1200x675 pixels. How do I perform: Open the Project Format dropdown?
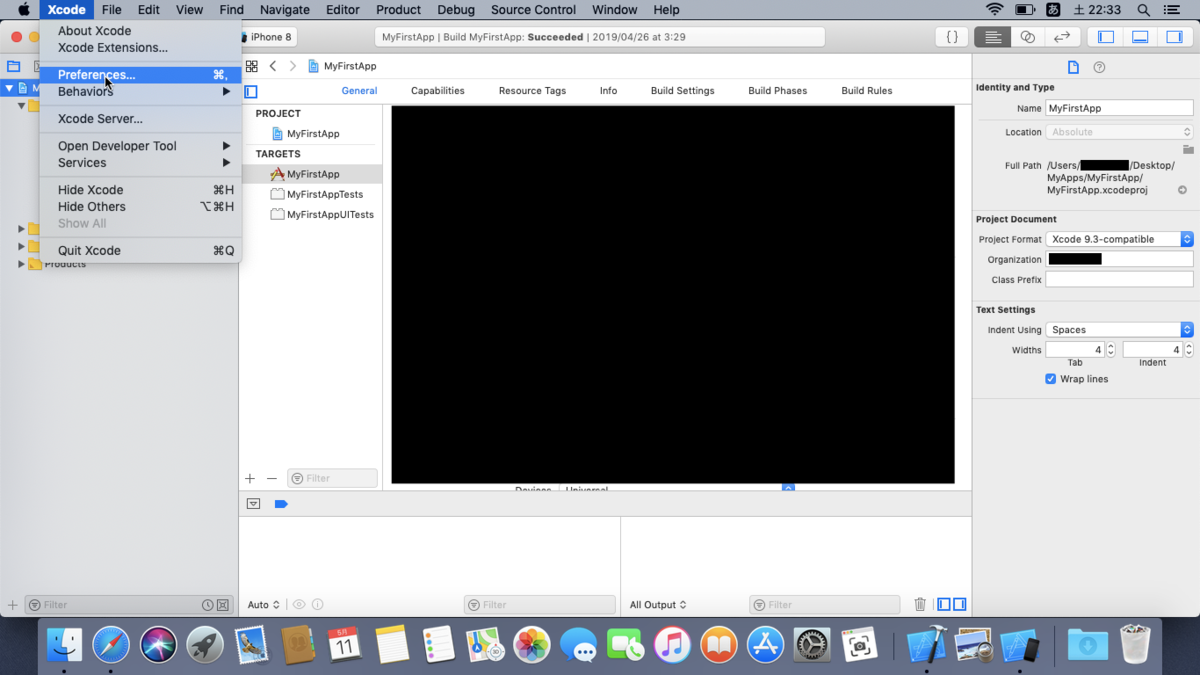coord(1119,239)
